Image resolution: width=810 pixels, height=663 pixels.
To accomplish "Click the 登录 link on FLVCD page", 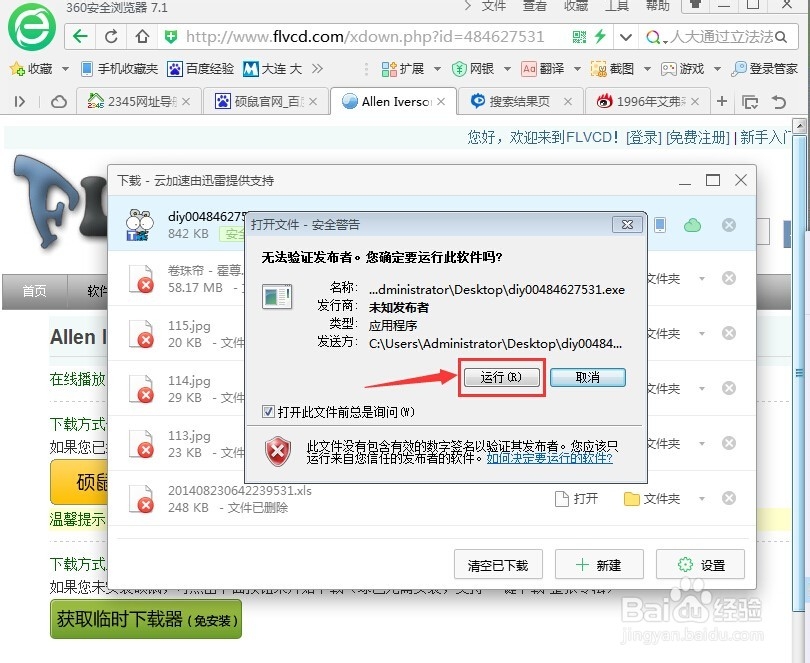I will [x=643, y=137].
